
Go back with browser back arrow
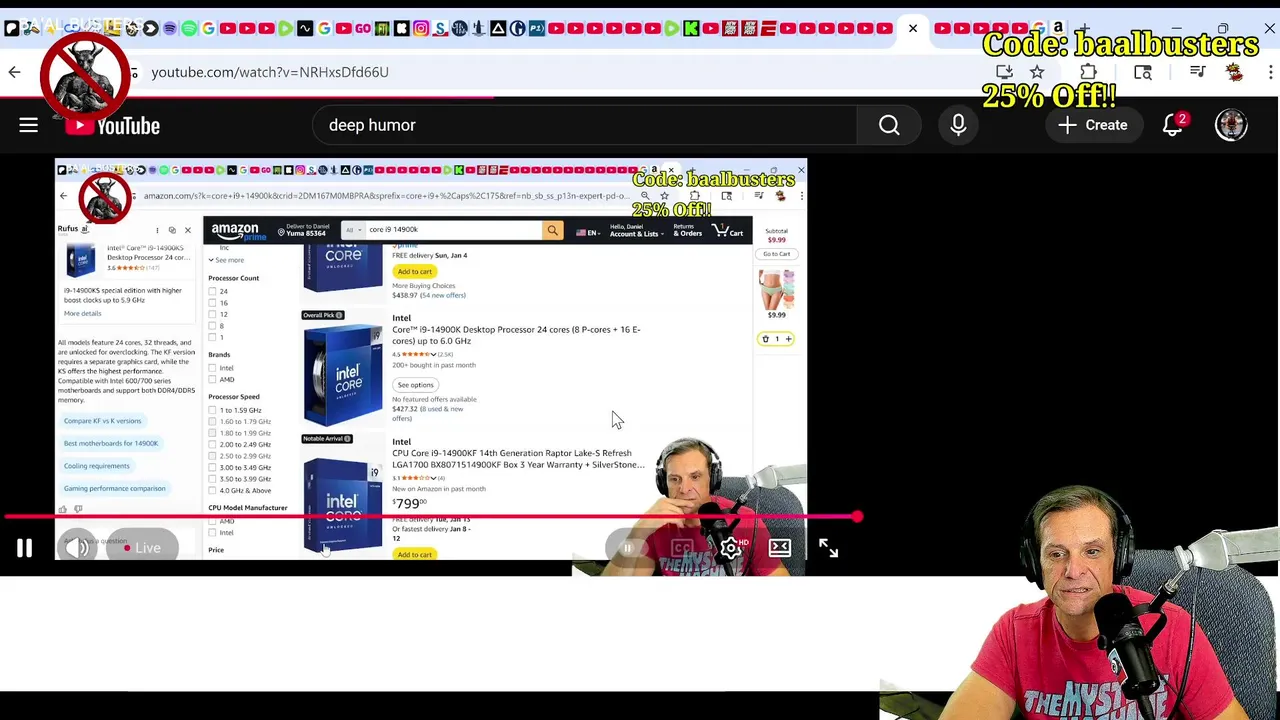[x=14, y=72]
